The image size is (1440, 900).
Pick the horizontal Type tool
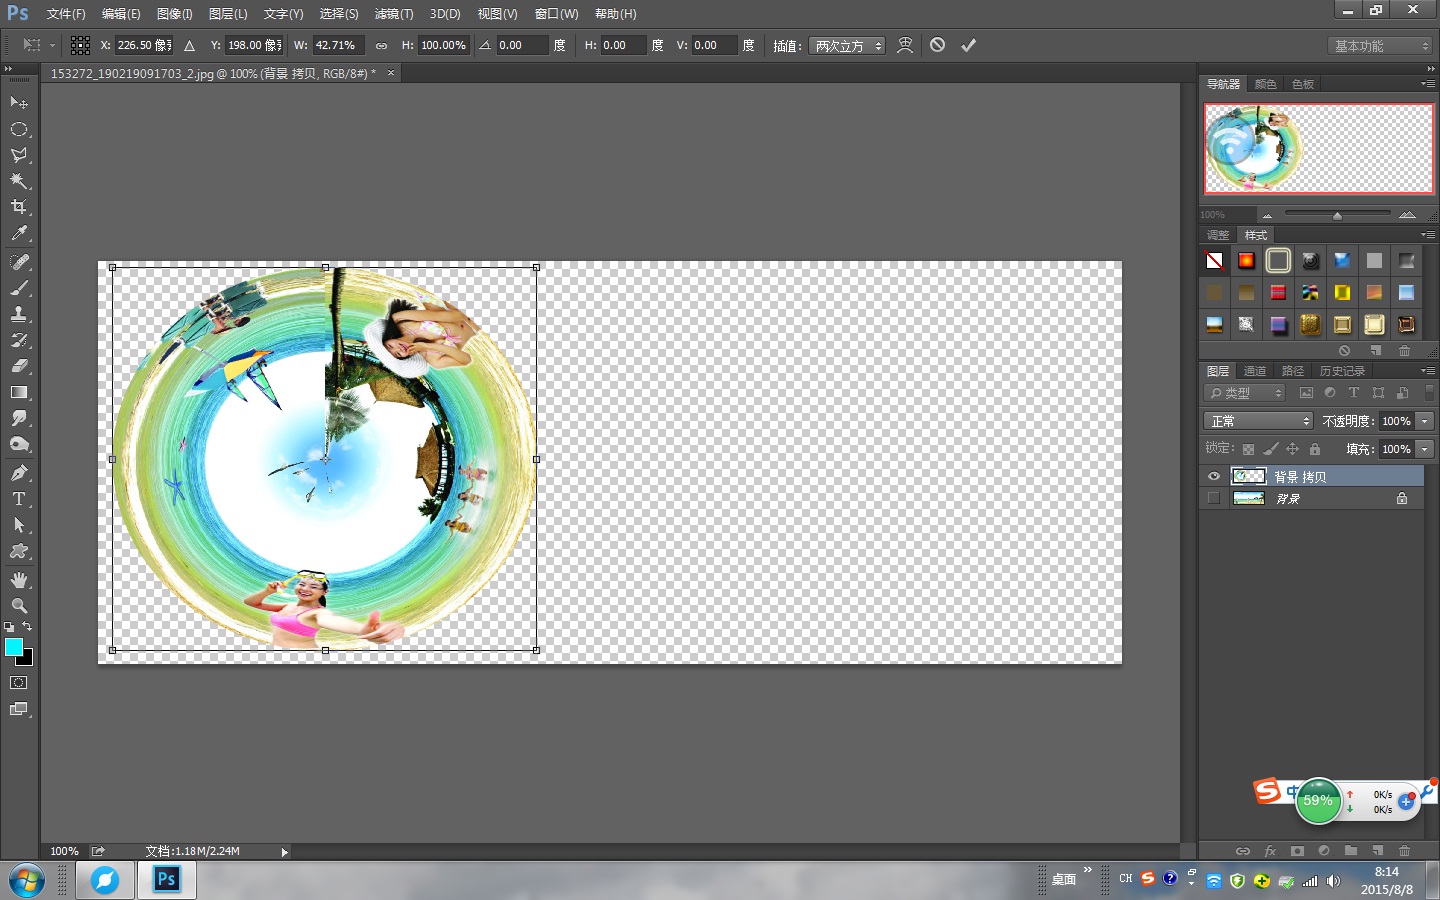click(19, 499)
